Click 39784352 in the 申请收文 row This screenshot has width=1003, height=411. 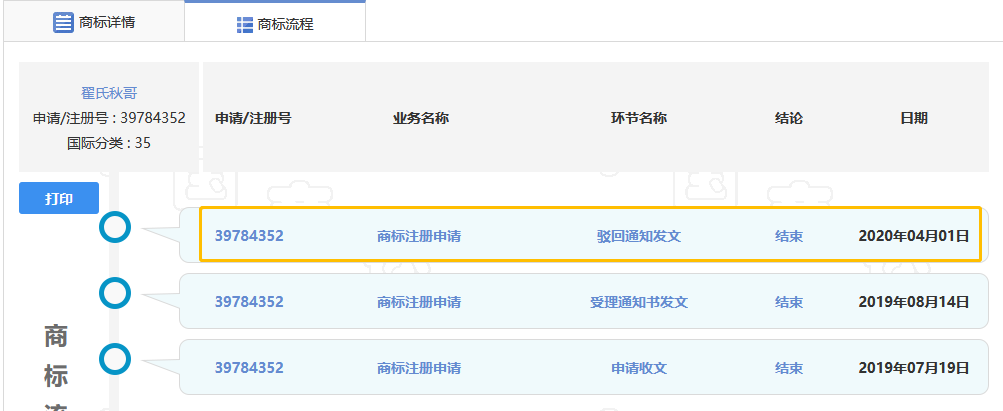pos(249,368)
